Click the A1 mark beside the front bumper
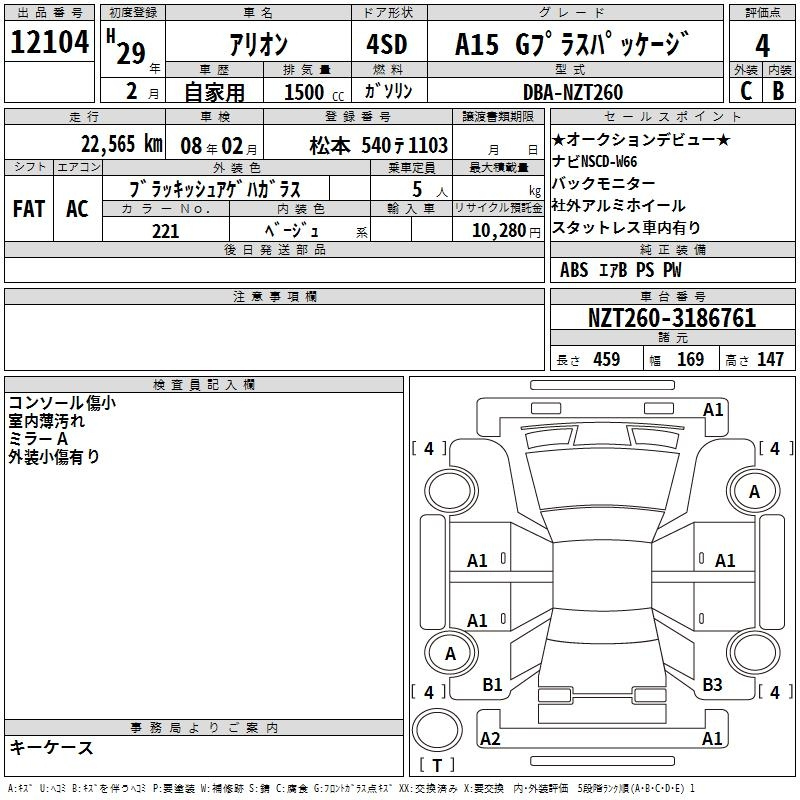Viewport: 800px width, 800px height. coord(713,409)
